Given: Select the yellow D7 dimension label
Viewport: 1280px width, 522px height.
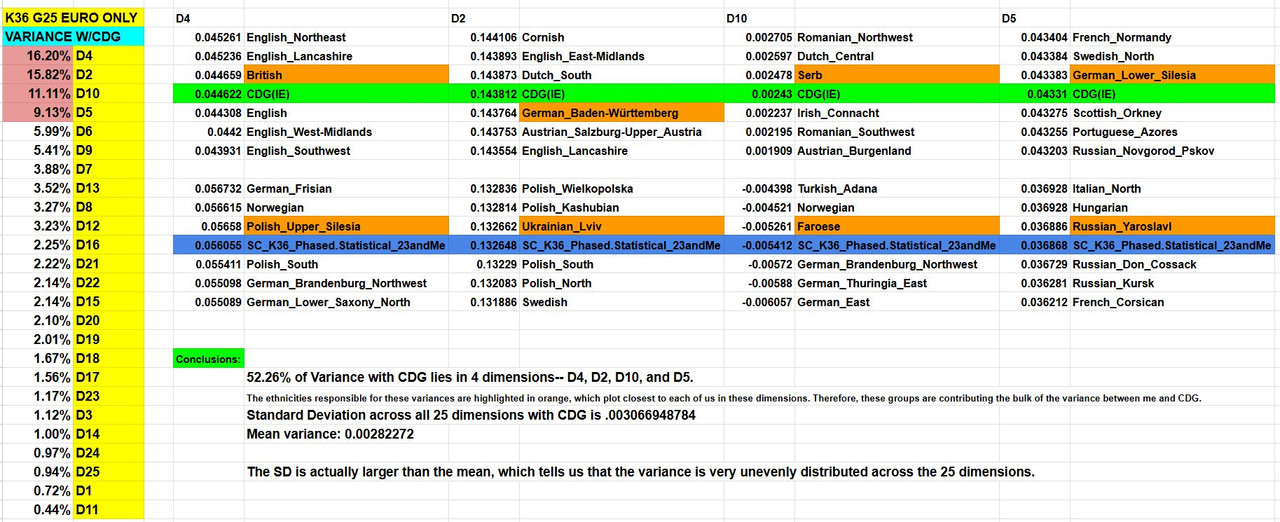Looking at the screenshot, I should tap(108, 170).
